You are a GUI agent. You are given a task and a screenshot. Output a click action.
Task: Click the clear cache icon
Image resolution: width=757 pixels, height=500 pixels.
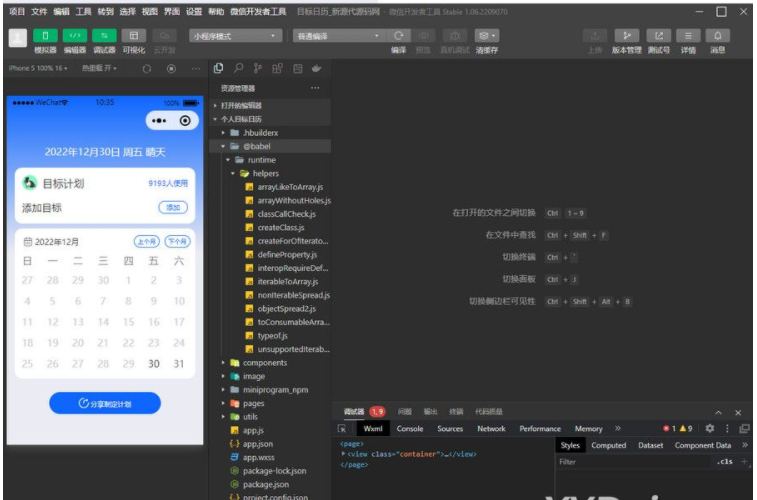(x=487, y=36)
